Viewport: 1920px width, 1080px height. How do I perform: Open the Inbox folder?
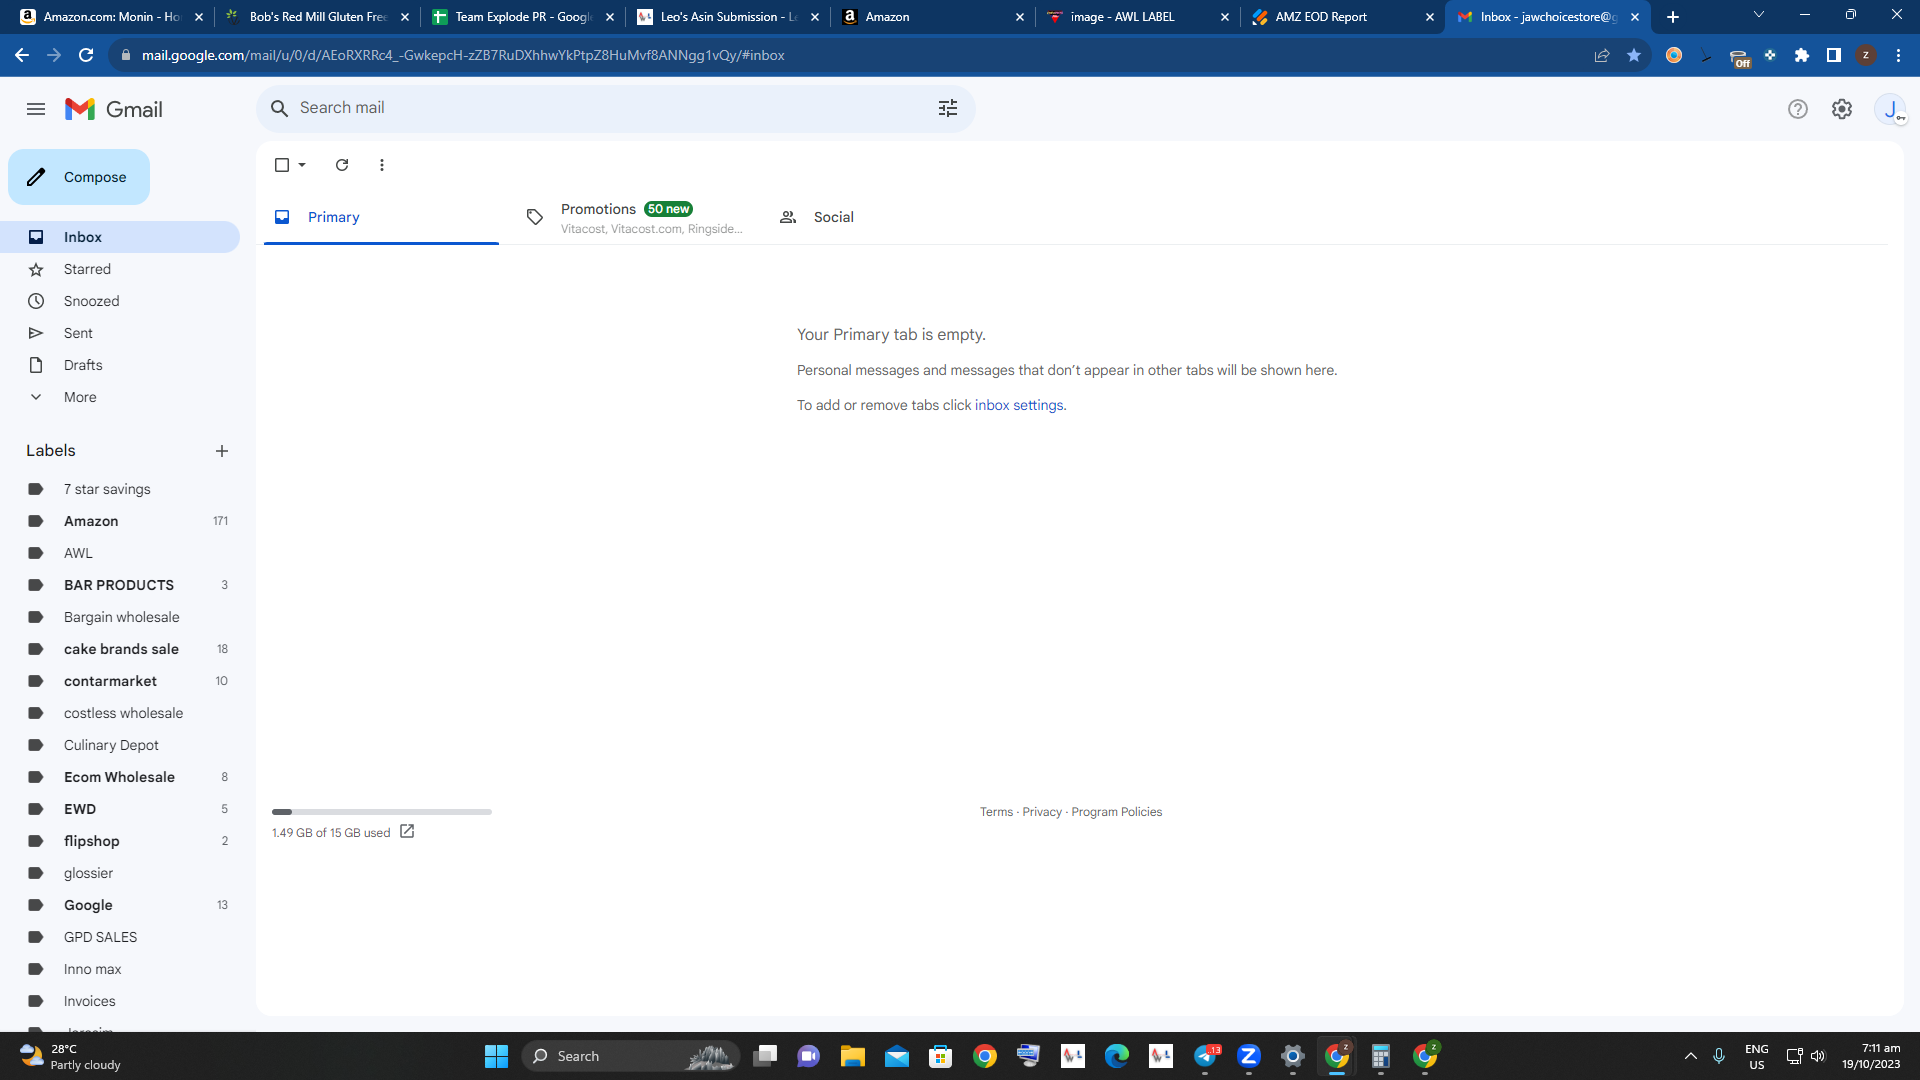pos(120,237)
